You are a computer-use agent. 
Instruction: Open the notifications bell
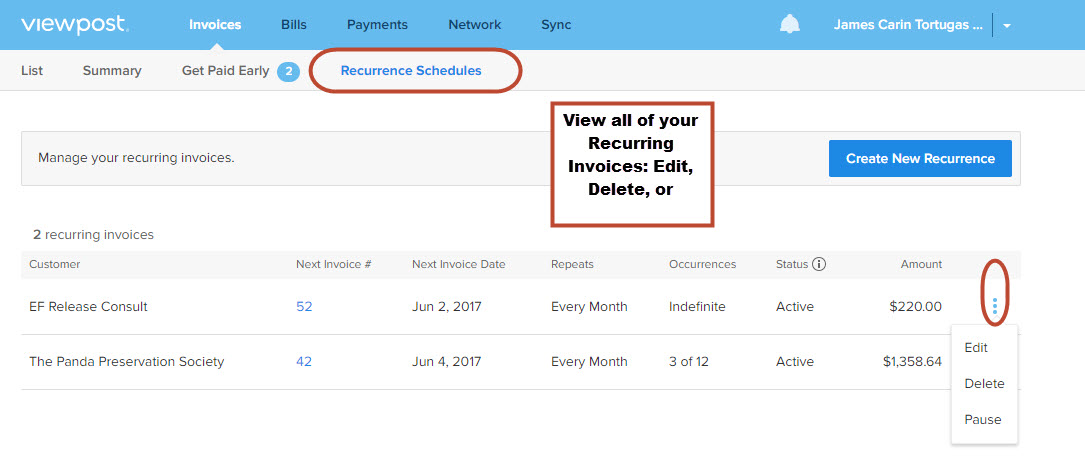point(790,25)
